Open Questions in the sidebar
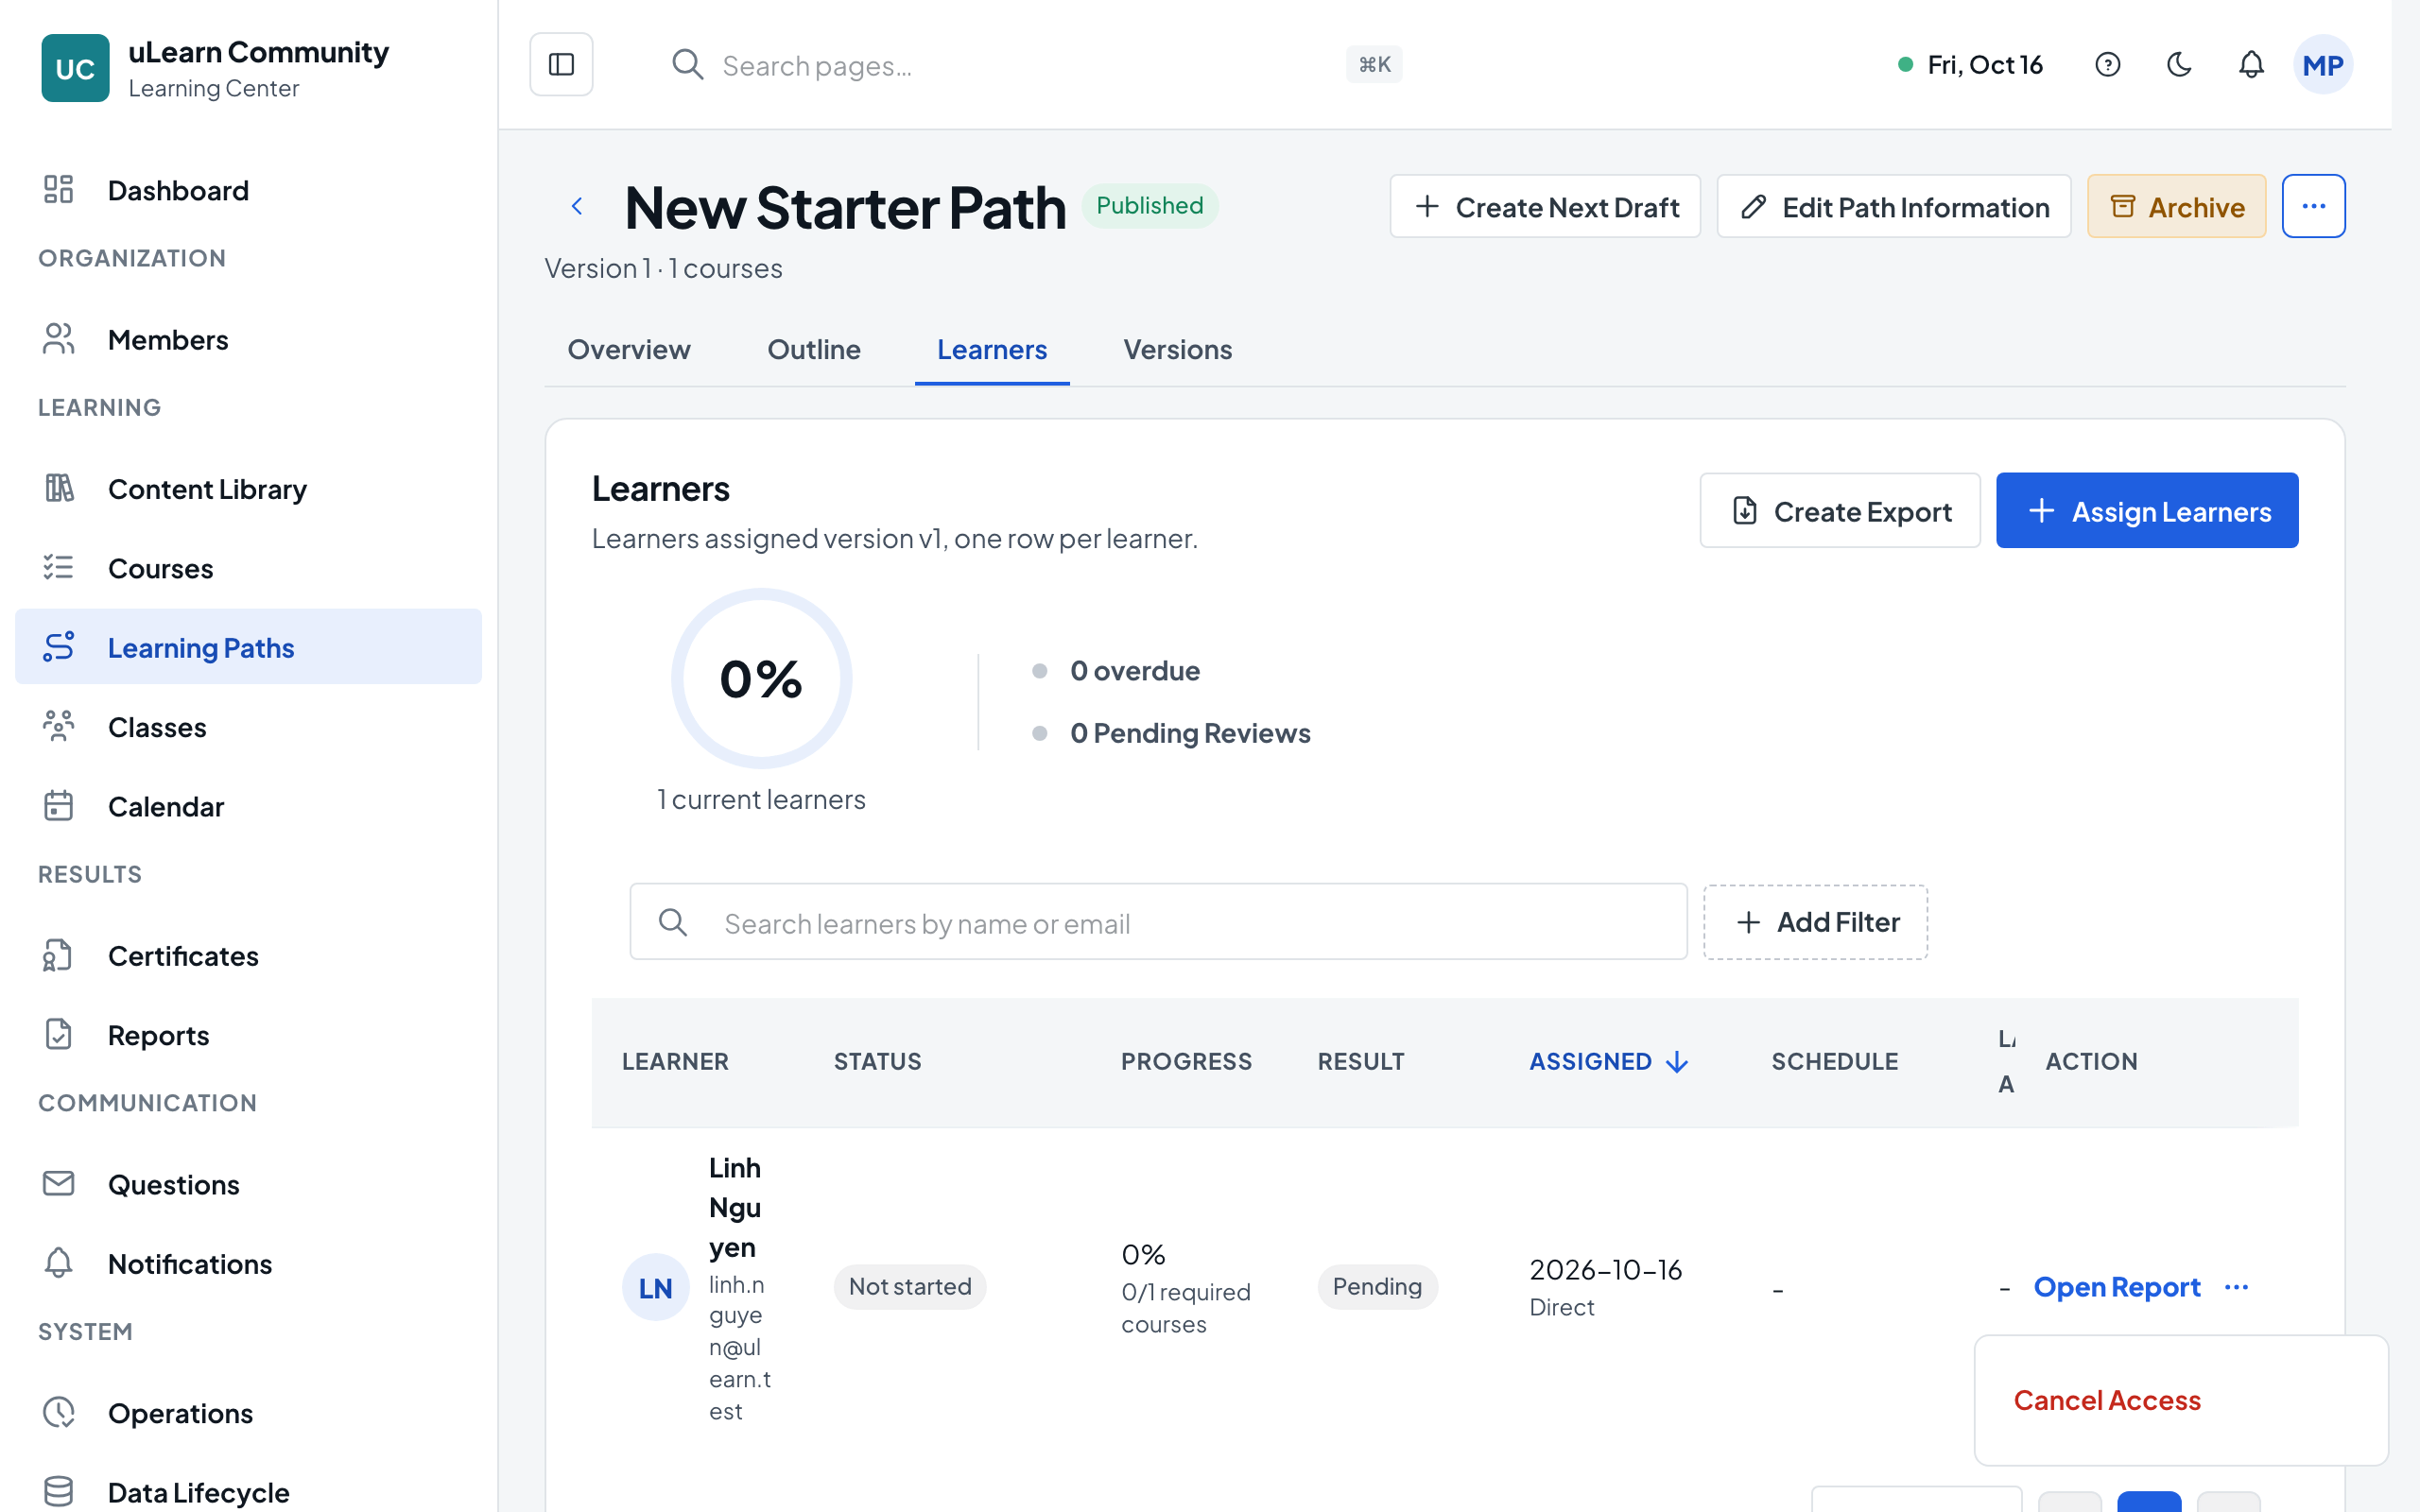The height and width of the screenshot is (1512, 2420). click(248, 1184)
